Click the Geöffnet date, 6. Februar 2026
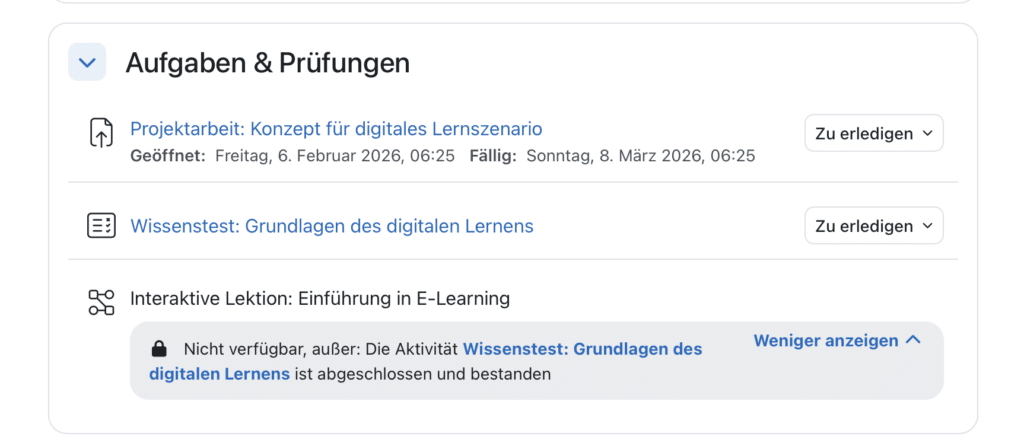Image resolution: width=1024 pixels, height=446 pixels. coord(333,156)
